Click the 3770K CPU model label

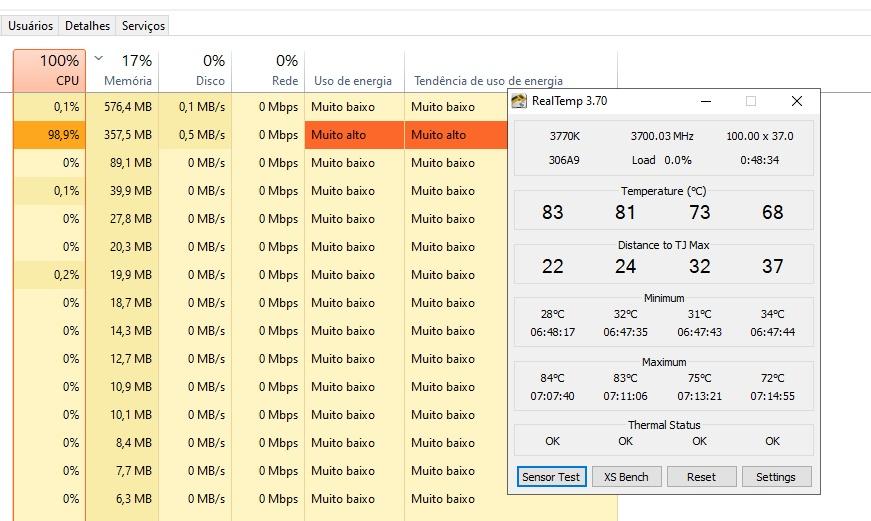564,136
